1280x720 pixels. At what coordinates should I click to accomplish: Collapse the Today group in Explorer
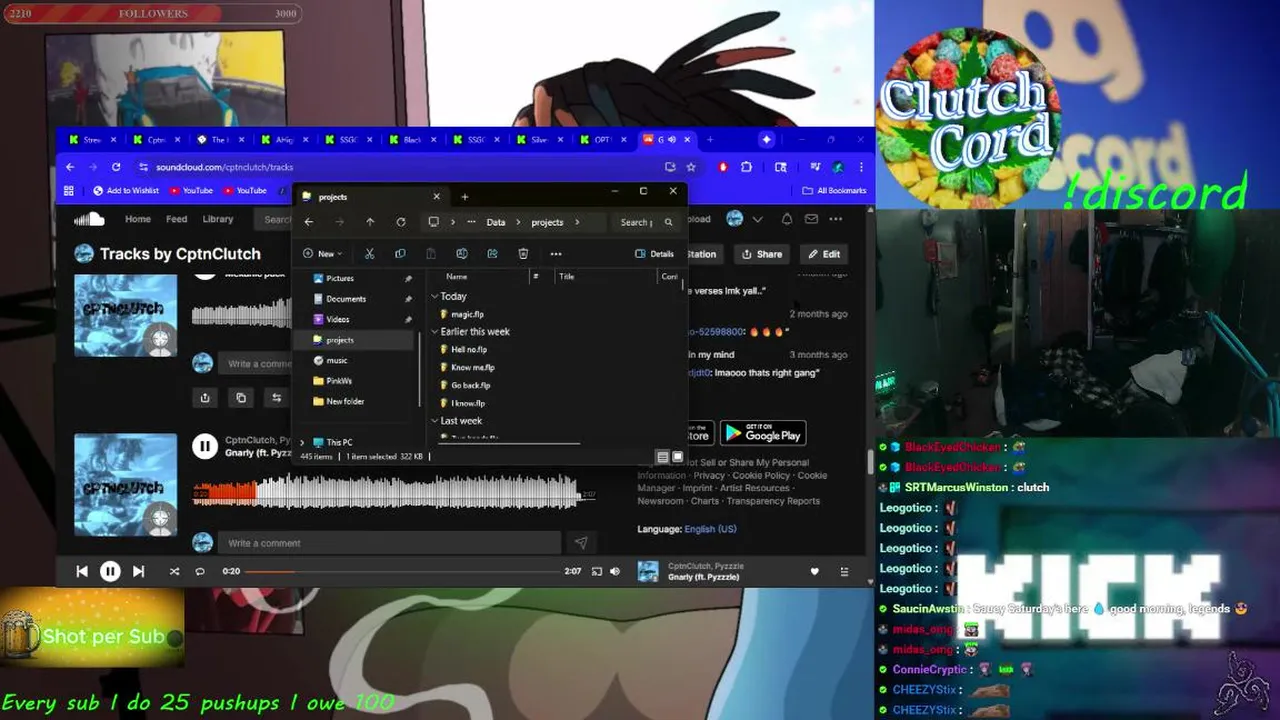(x=435, y=297)
